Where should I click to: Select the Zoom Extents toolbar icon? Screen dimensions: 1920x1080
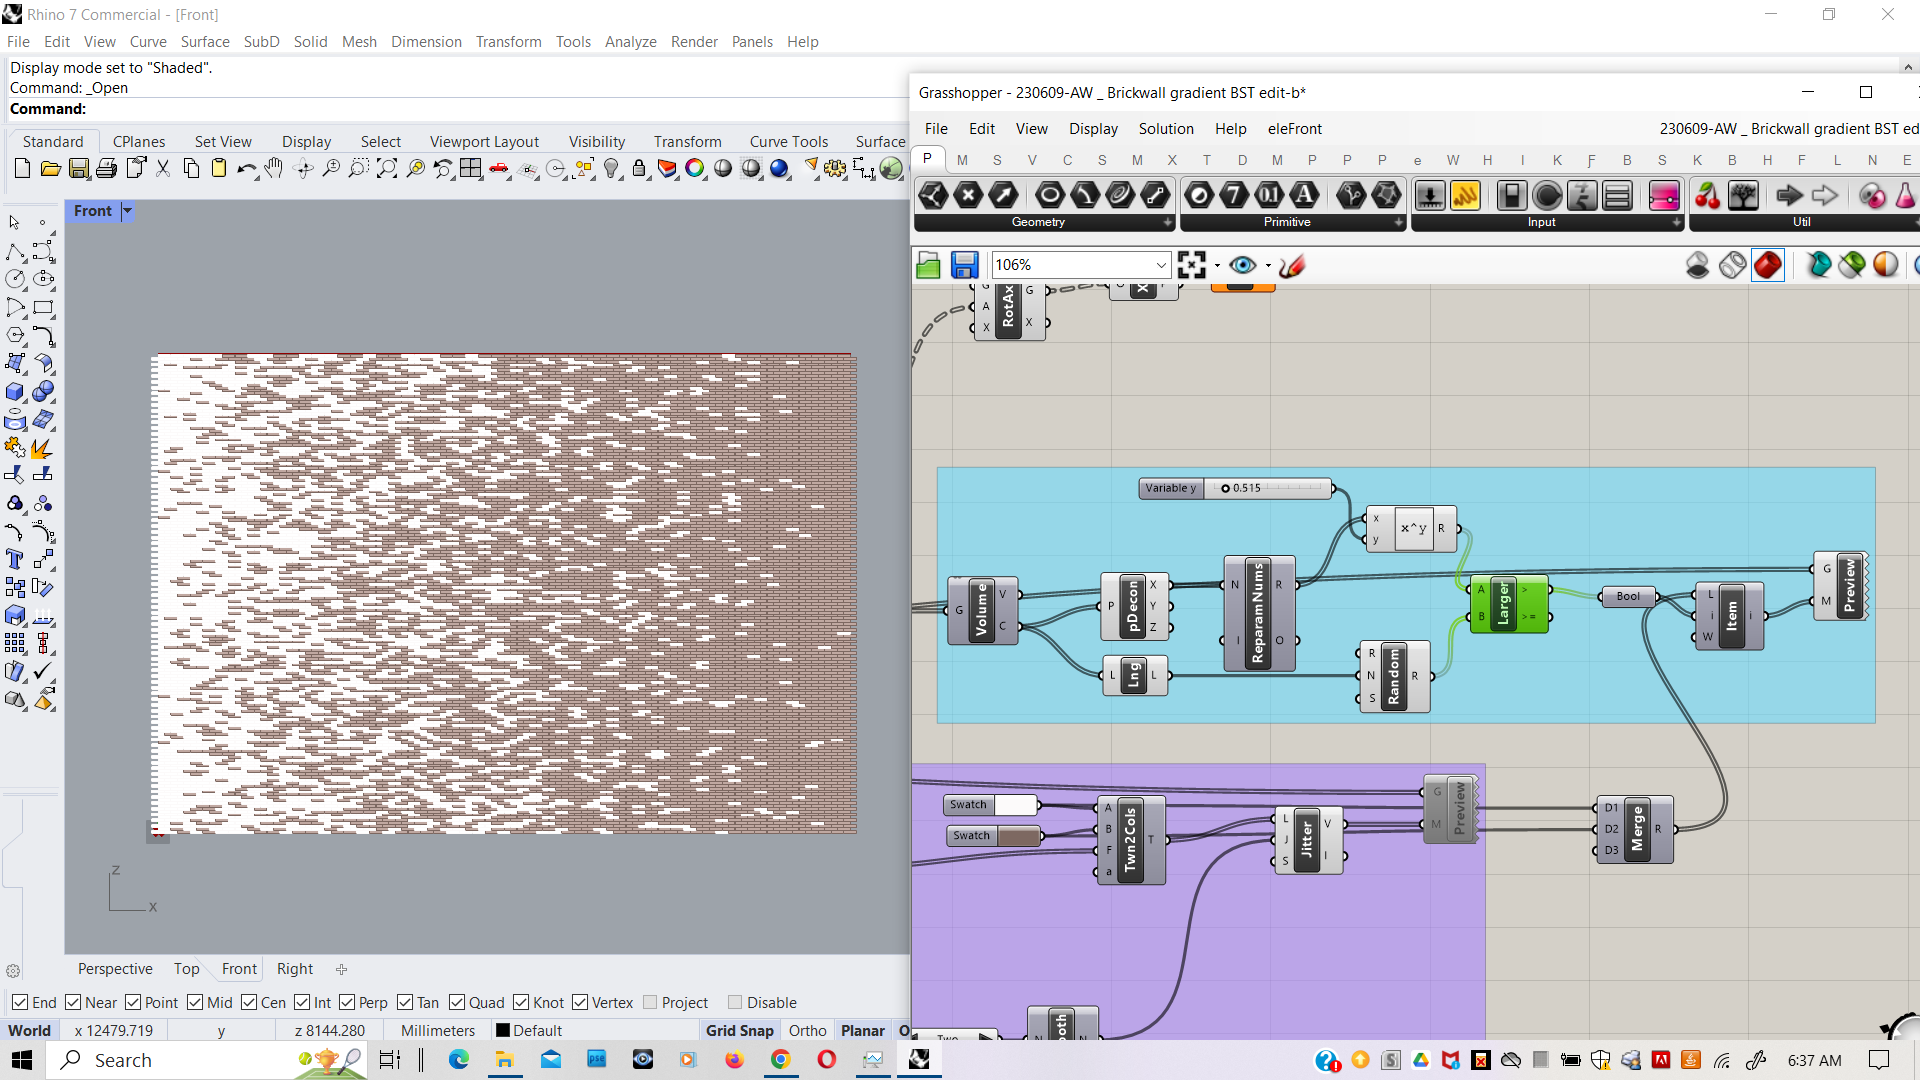[387, 169]
